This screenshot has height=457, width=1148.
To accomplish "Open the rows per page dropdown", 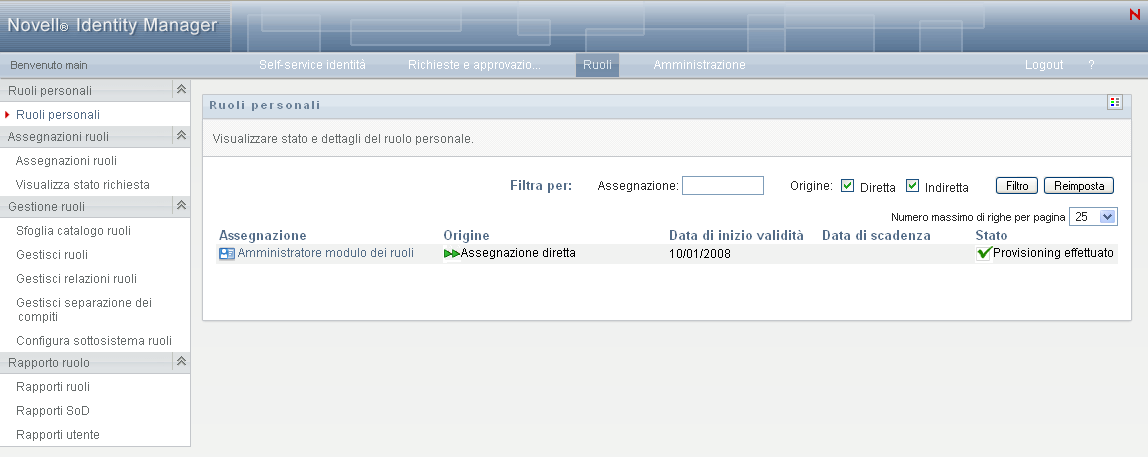I will tap(1093, 217).
